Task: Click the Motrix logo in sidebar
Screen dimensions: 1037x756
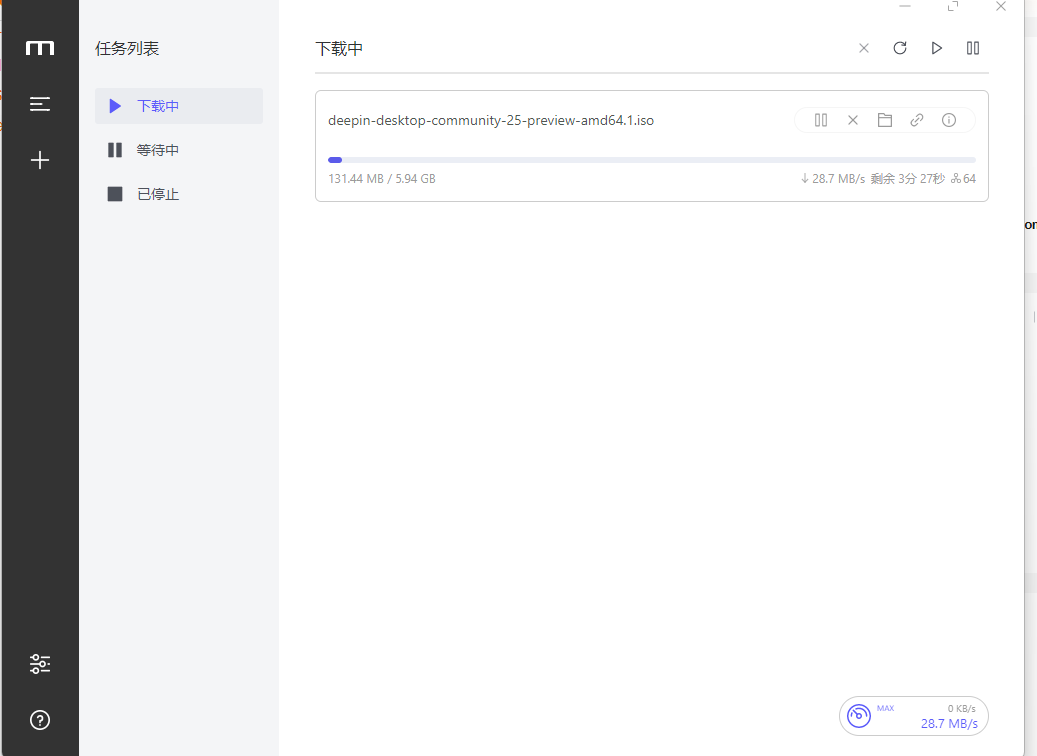Action: (40, 48)
